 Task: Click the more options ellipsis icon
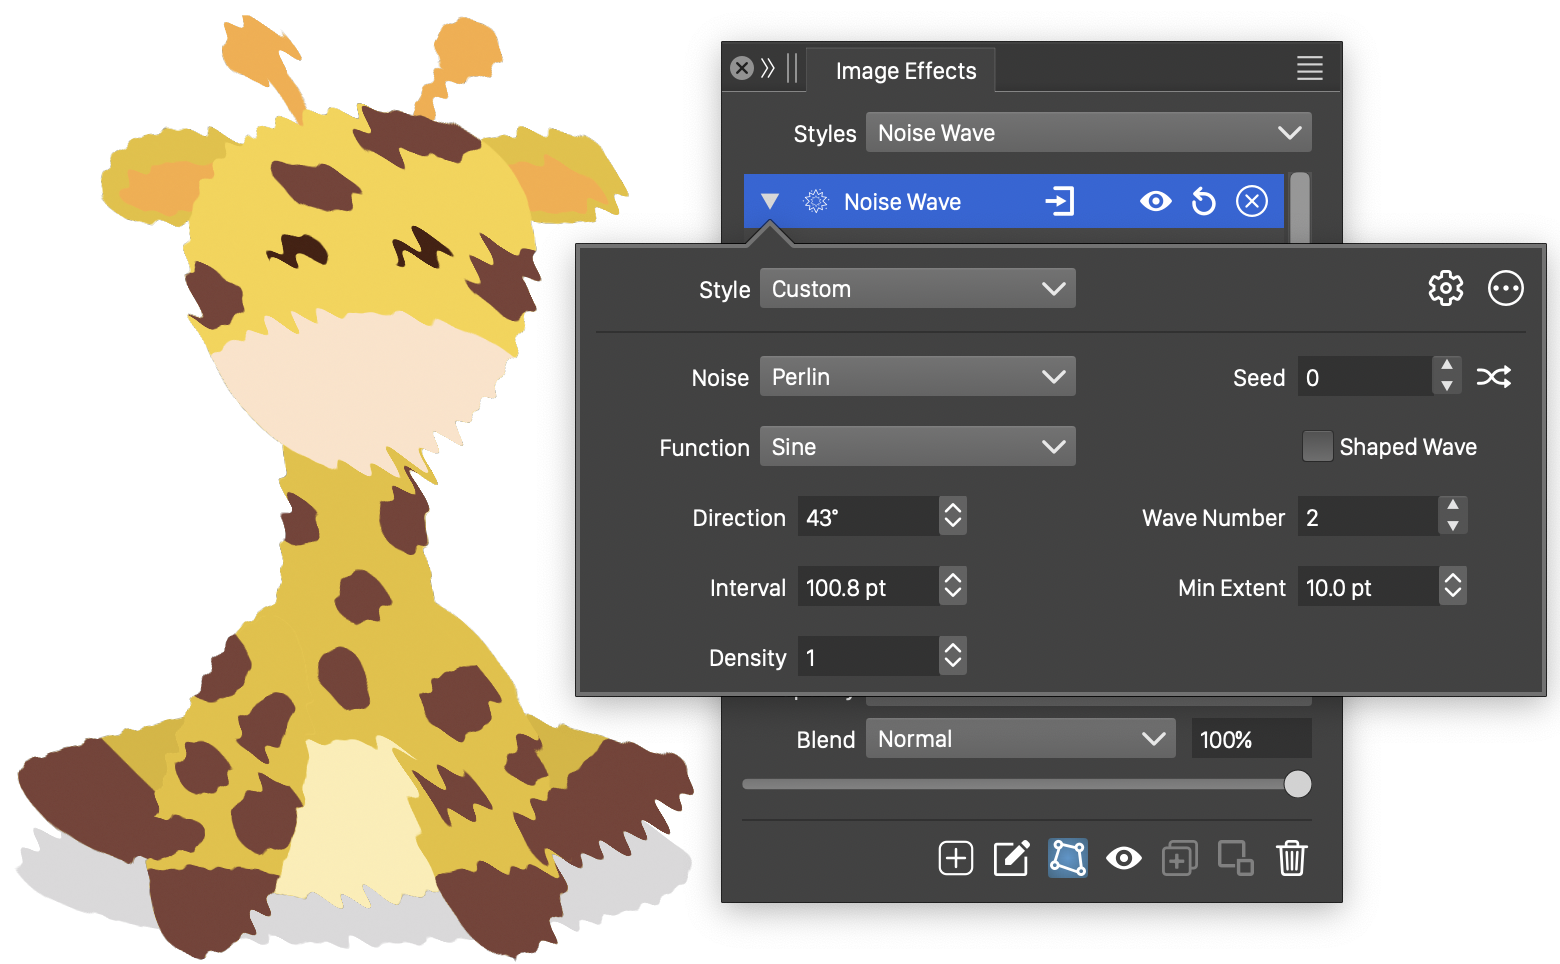tap(1505, 289)
